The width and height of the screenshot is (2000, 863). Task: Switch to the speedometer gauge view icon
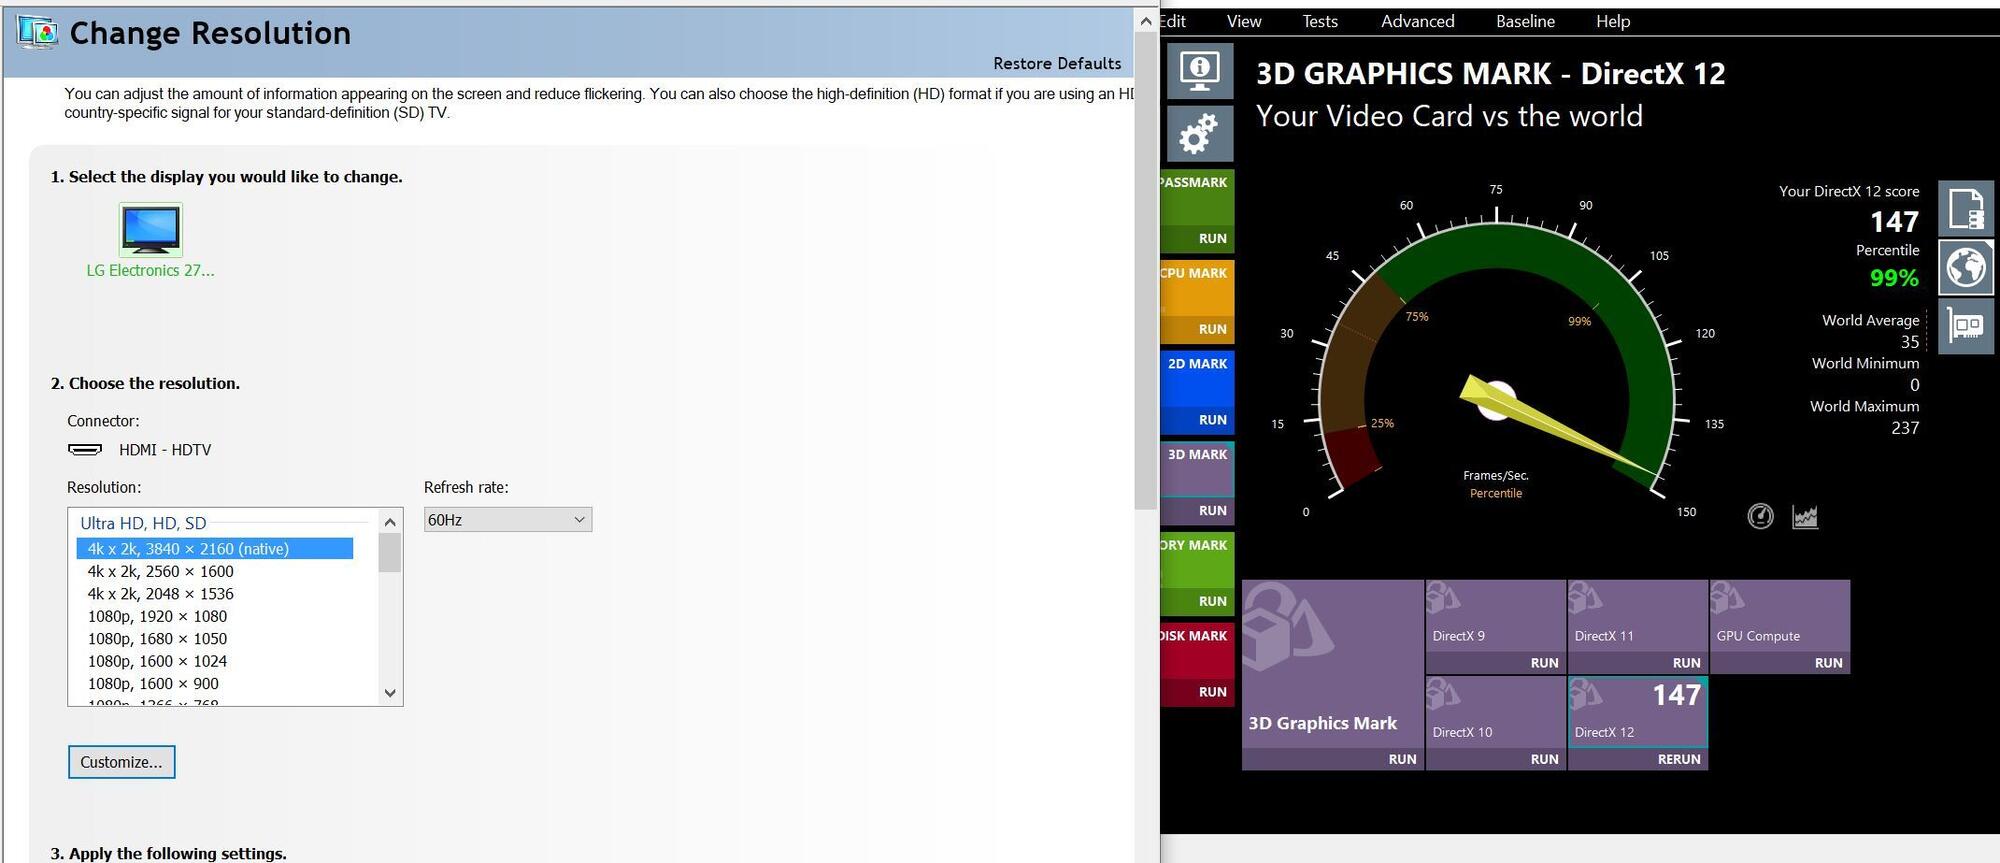point(1760,516)
